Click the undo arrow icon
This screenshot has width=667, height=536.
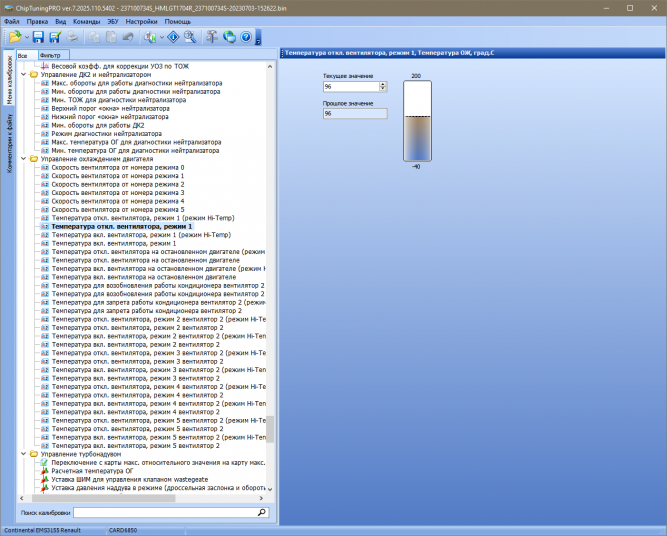[128, 37]
